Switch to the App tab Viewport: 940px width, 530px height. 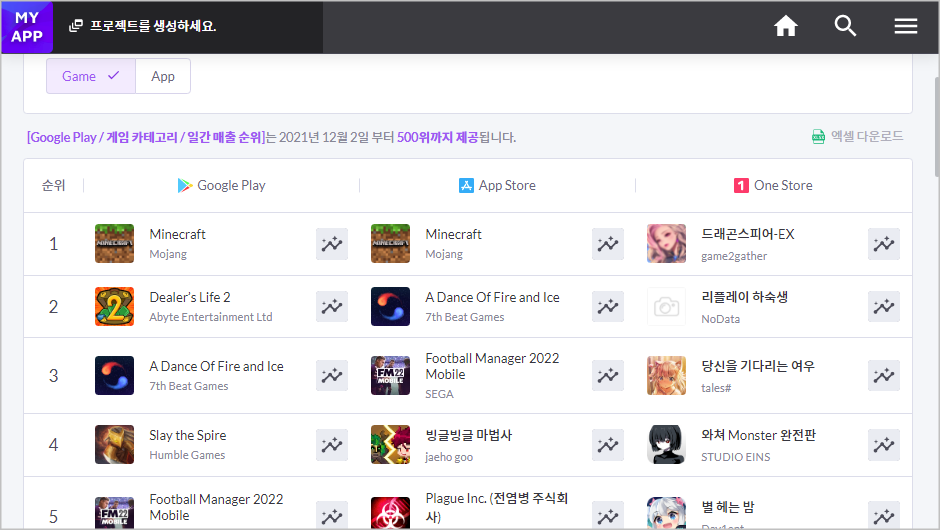[x=163, y=76]
